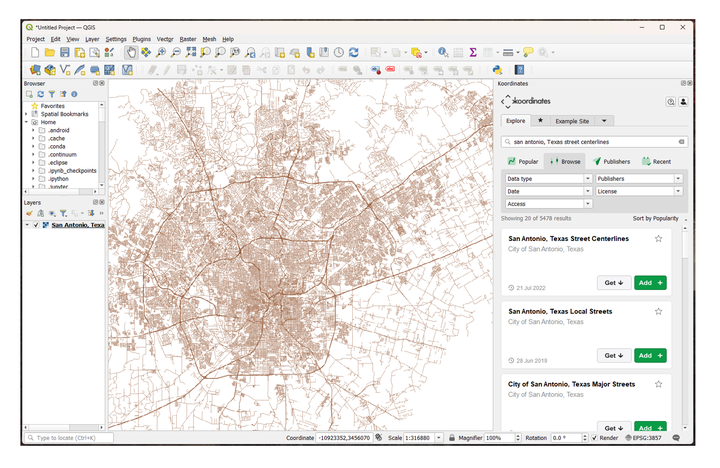
Task: Open the License filter dropdown
Action: [639, 191]
